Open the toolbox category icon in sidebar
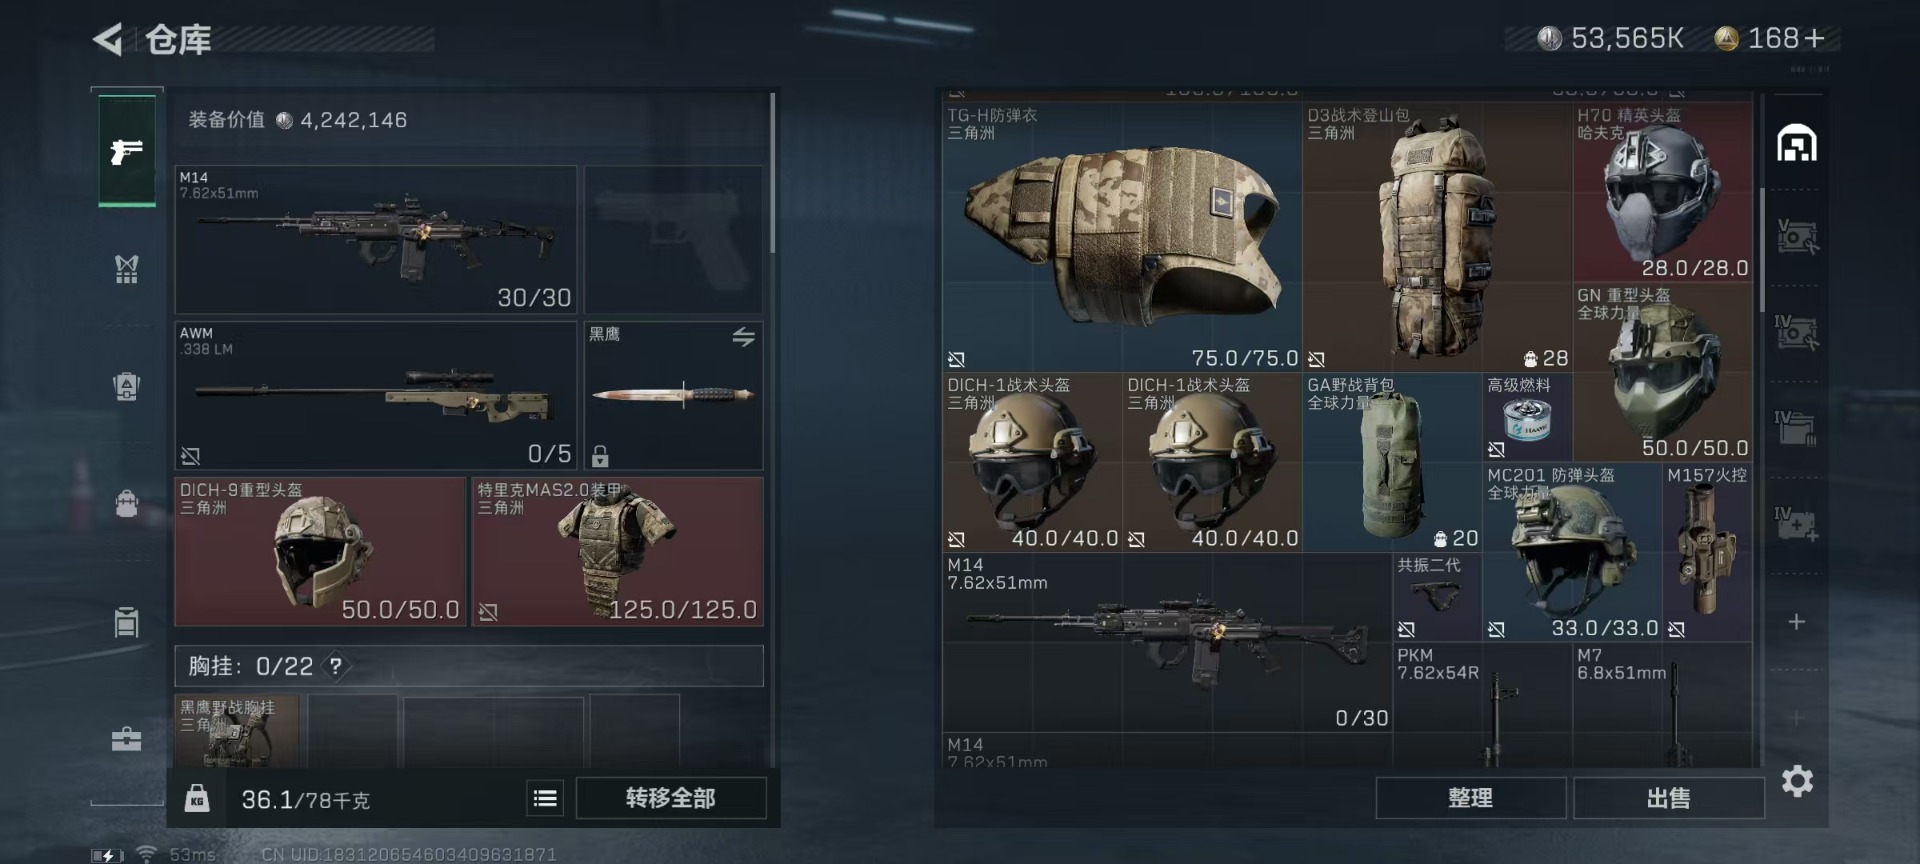The image size is (1920, 864). tap(126, 739)
